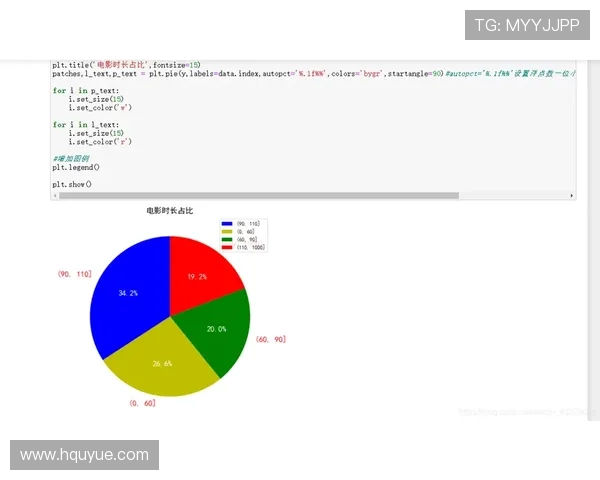
Task: Click the yellow legend color swatch
Action: click(228, 232)
